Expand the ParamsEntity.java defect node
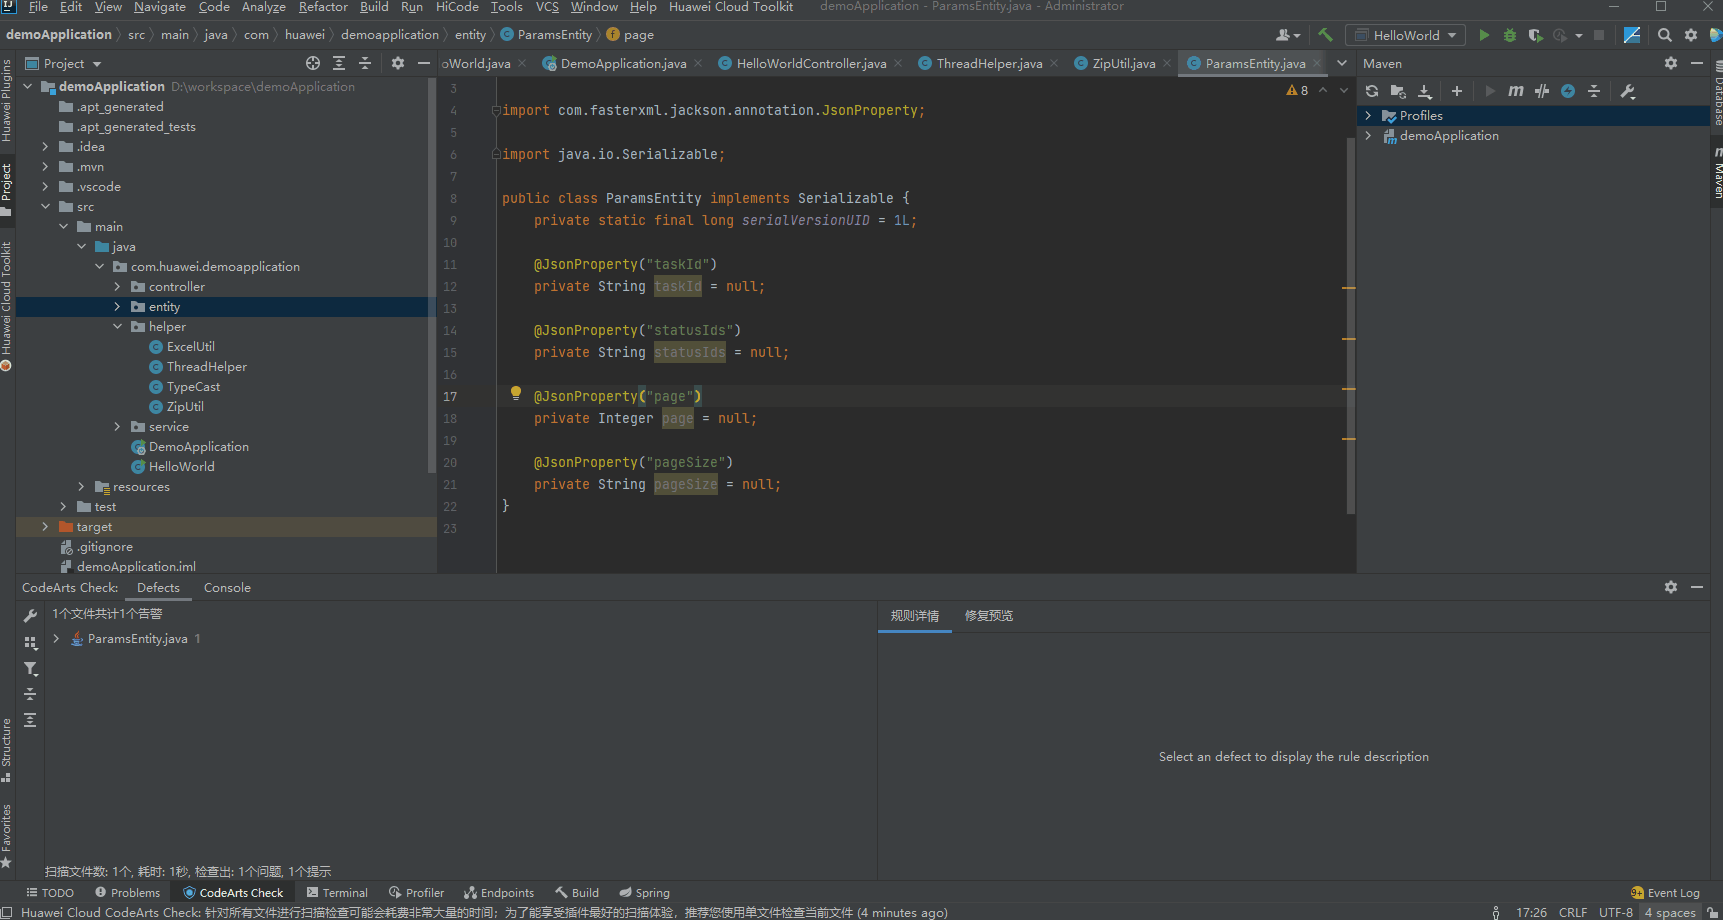 [56, 639]
